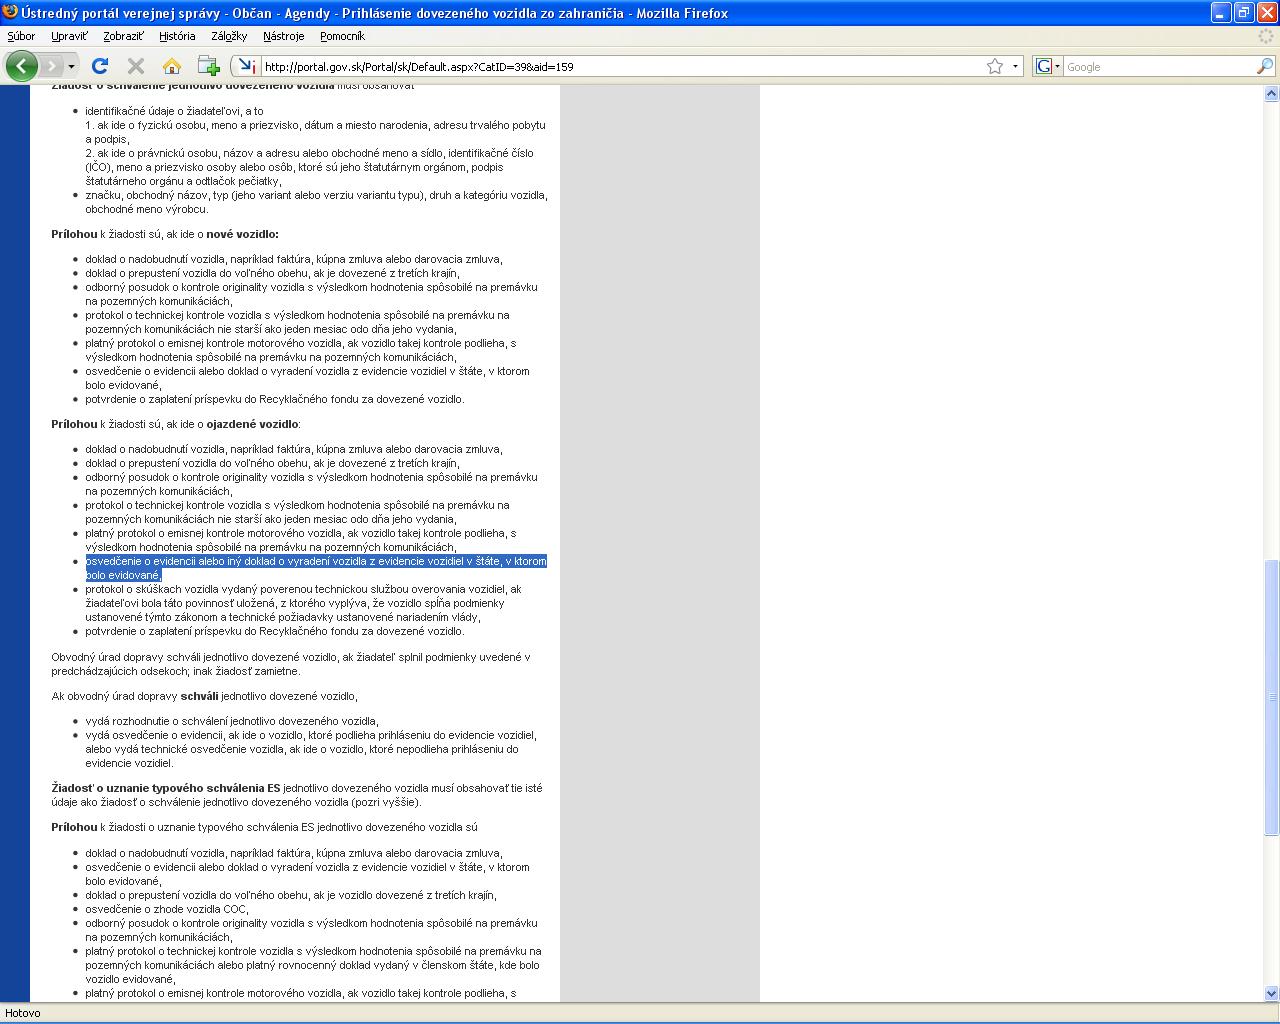This screenshot has width=1280, height=1024.
Task: Click the URL address field
Action: (620, 66)
